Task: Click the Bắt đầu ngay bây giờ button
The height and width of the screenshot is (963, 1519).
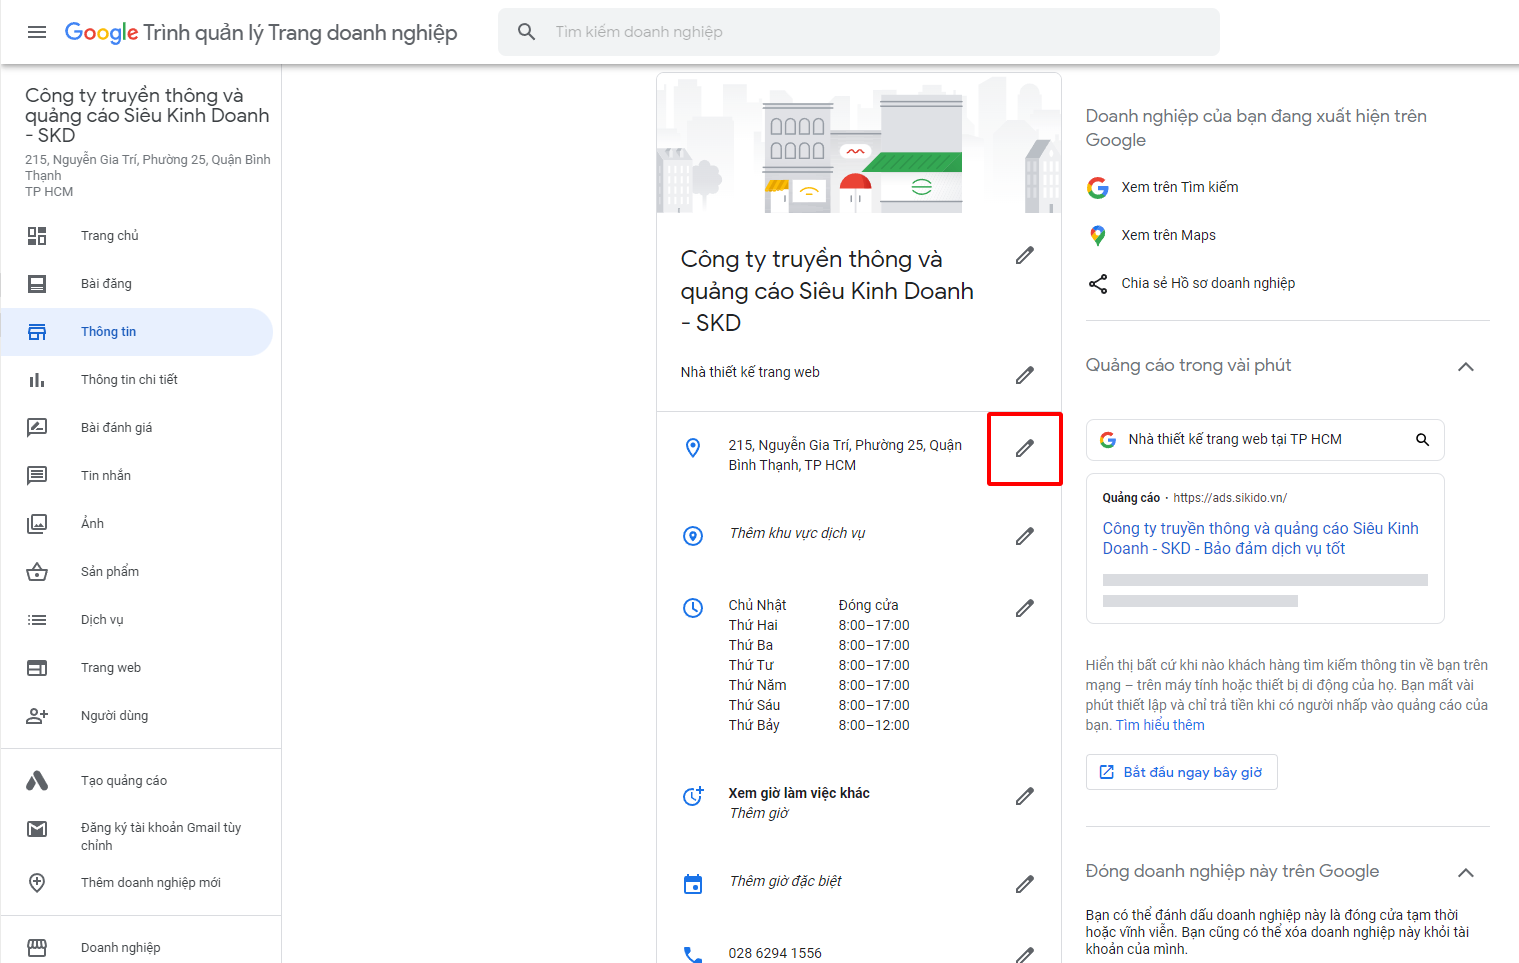Action: click(x=1181, y=772)
